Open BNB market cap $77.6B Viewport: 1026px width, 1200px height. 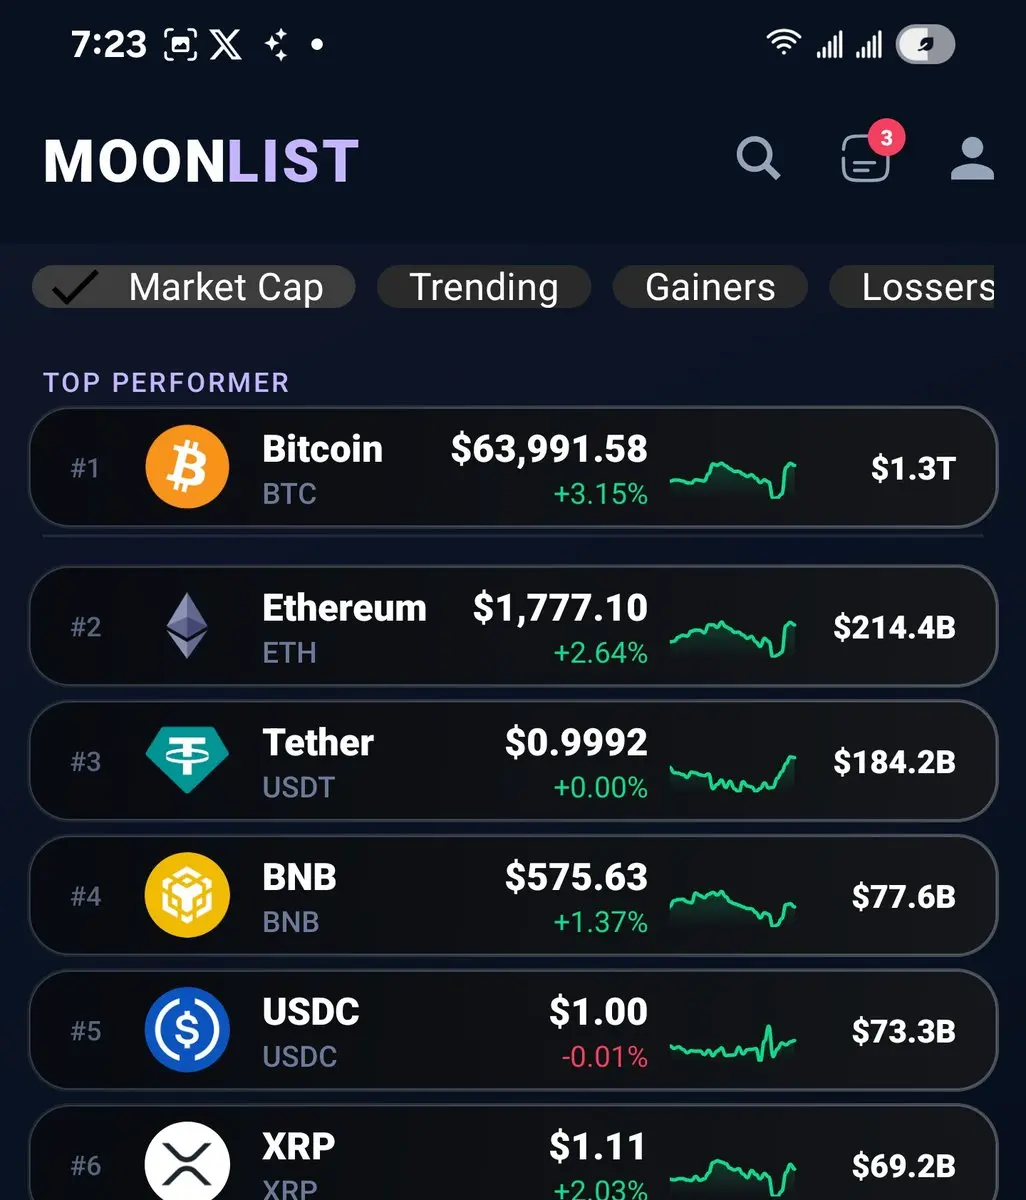pyautogui.click(x=903, y=896)
